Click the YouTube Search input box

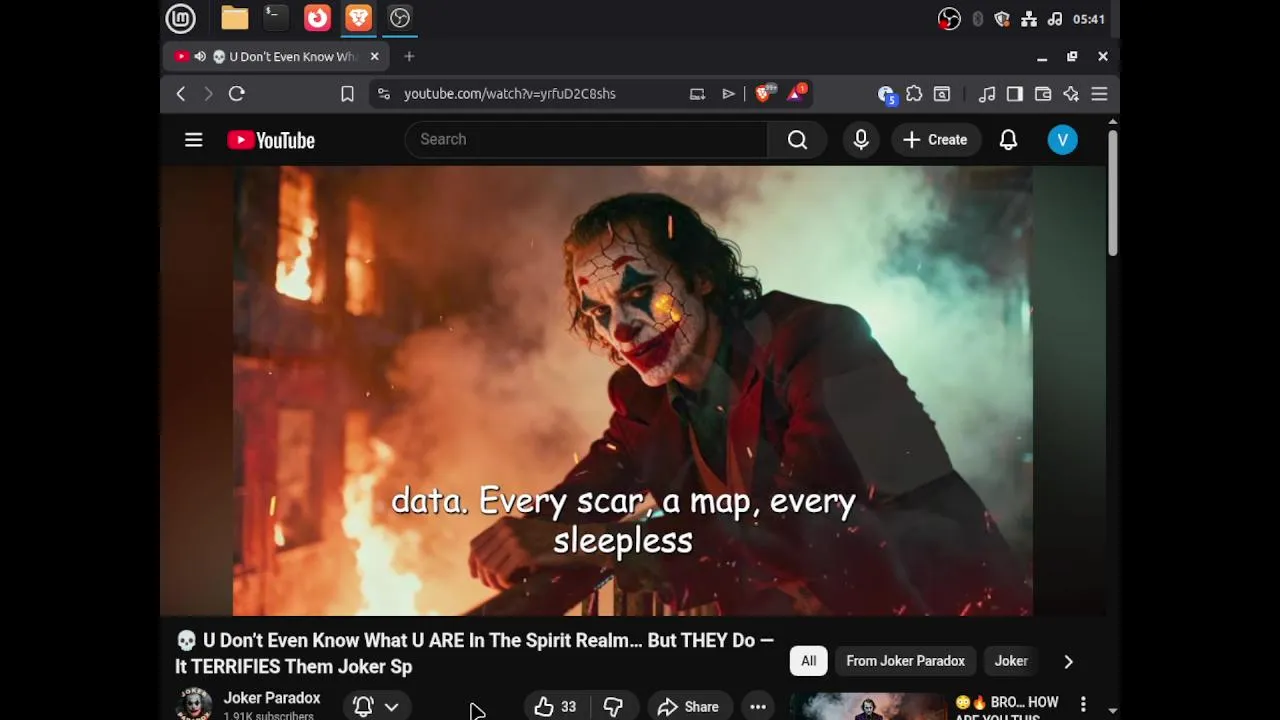click(x=586, y=140)
